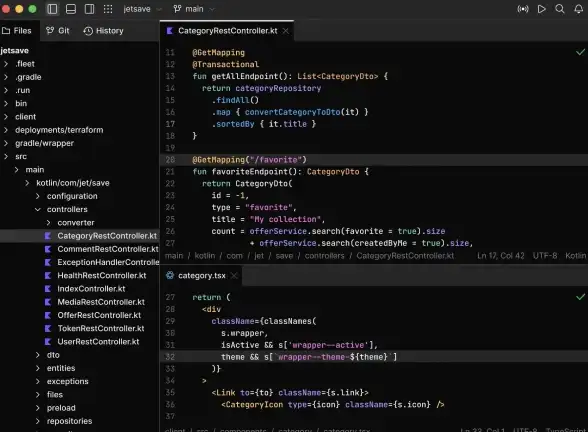
Task: Click the React icon on category.tsx tab
Action: tap(170, 275)
